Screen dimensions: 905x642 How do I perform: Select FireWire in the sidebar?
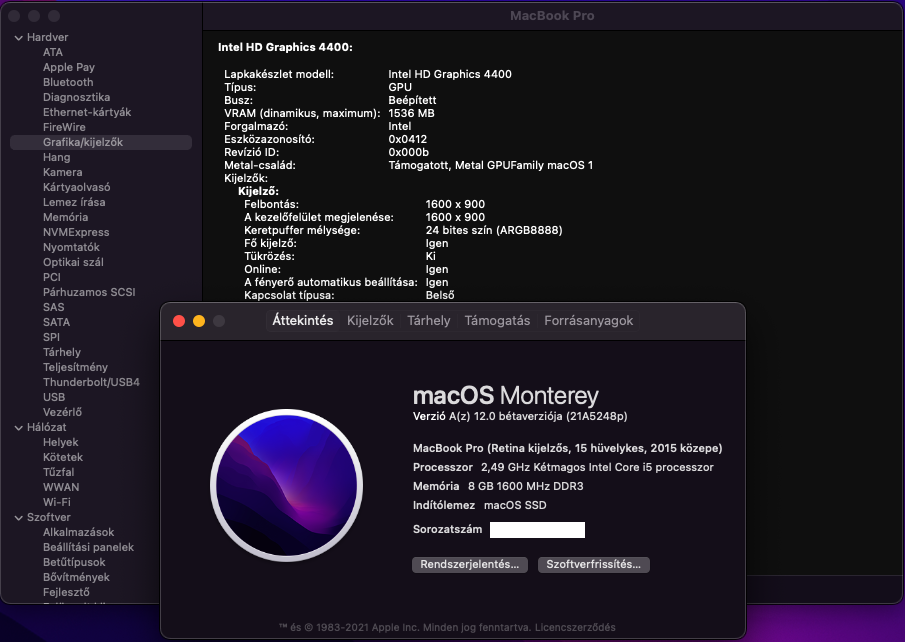pos(64,127)
